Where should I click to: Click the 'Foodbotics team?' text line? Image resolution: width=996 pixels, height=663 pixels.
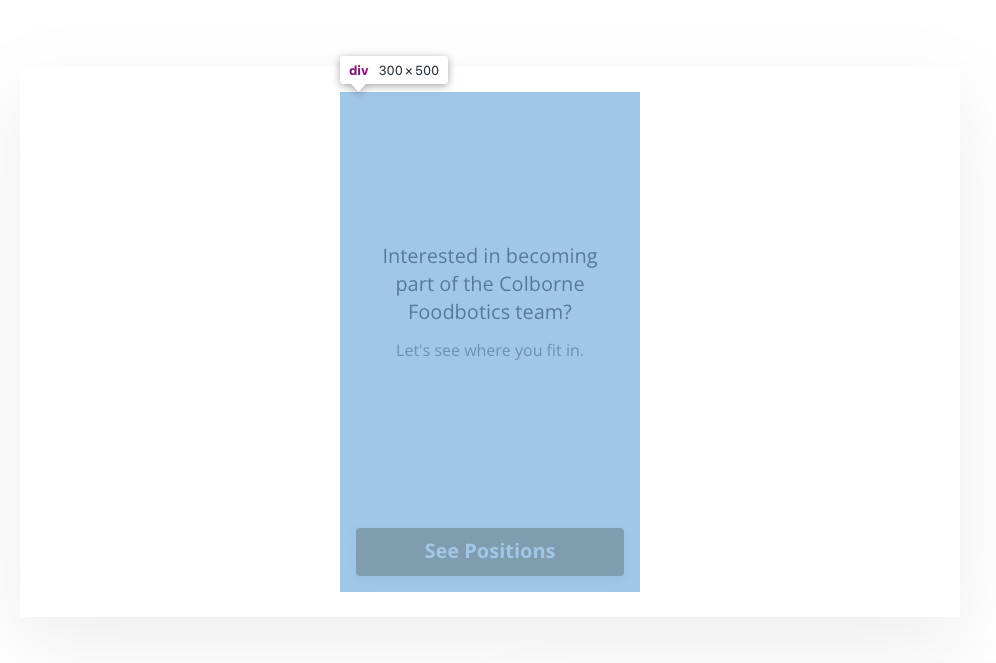point(490,312)
